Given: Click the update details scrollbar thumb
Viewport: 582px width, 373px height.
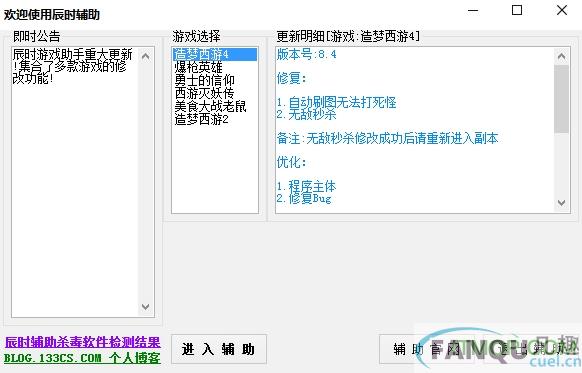Looking at the screenshot, I should pos(562,99).
